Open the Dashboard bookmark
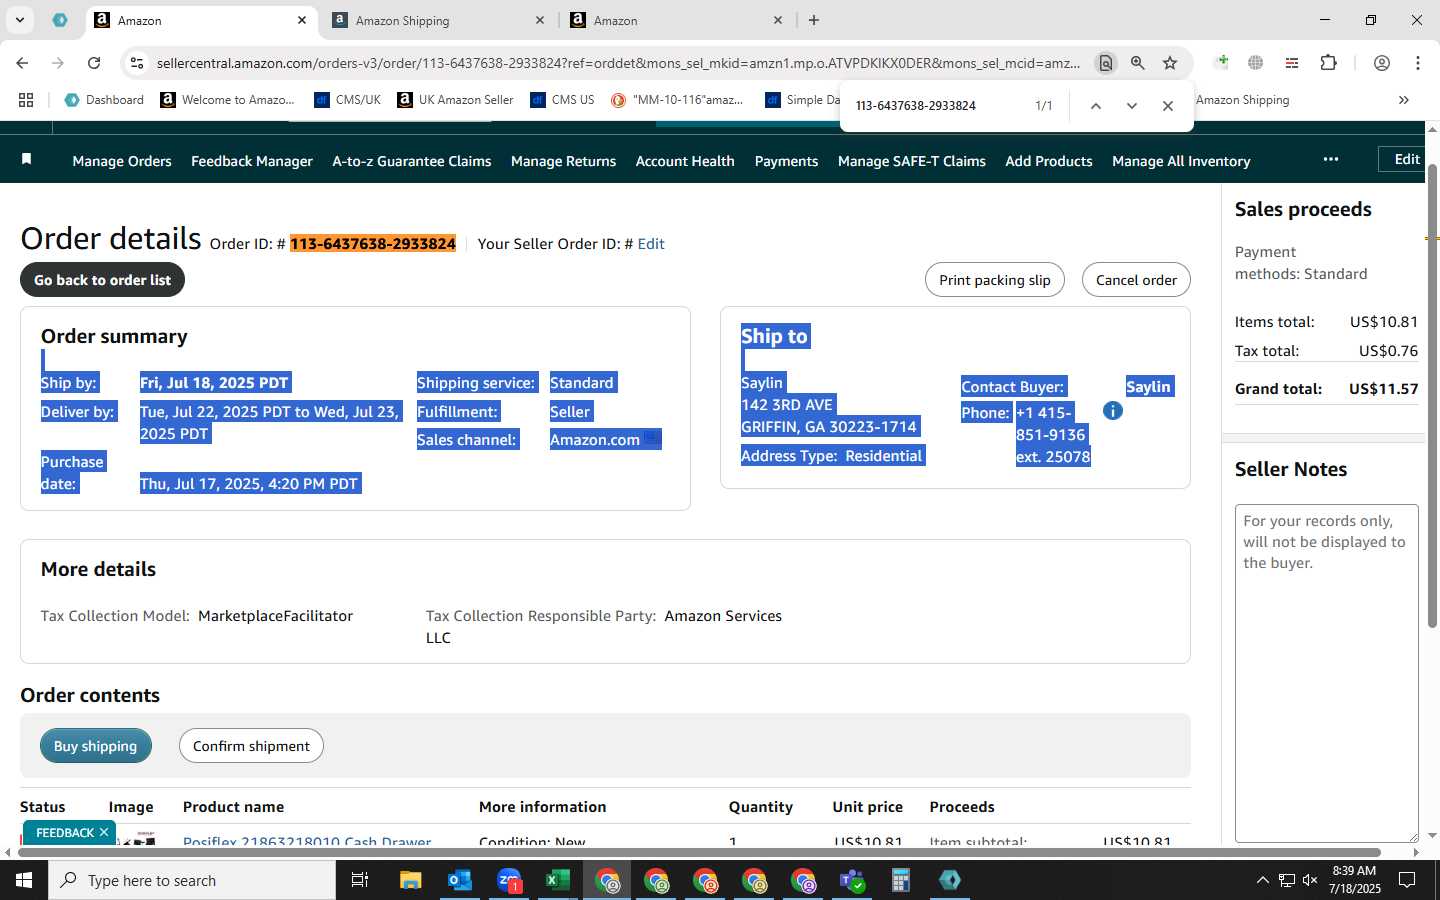The image size is (1440, 900). pos(104,100)
